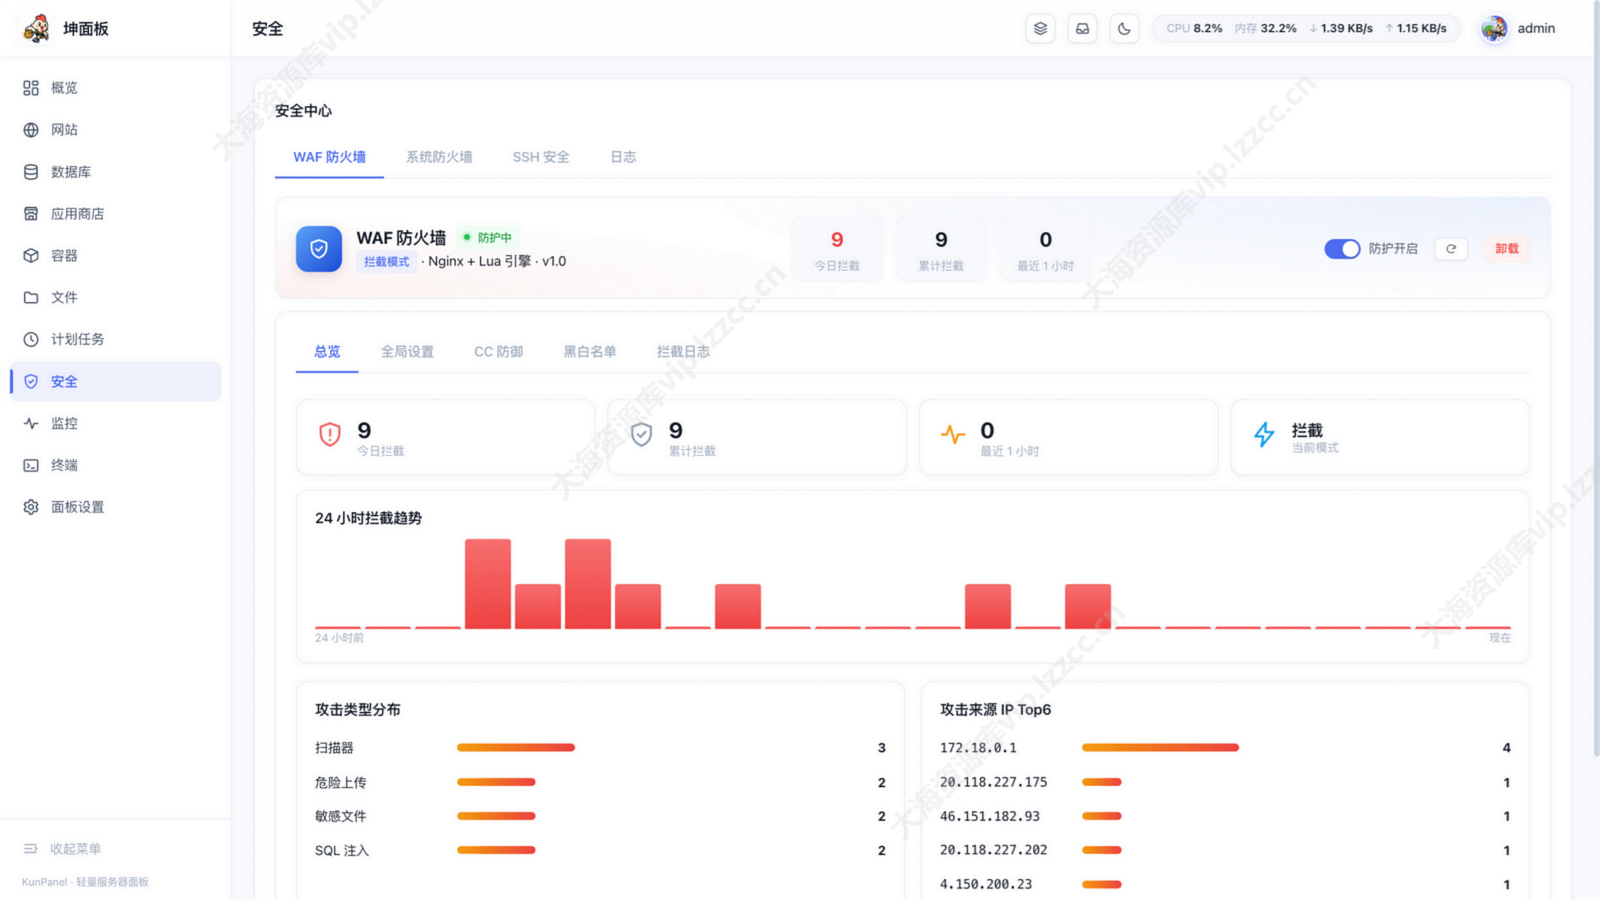Open the 计划任务 clock icon
The image size is (1600, 900).
tap(31, 340)
